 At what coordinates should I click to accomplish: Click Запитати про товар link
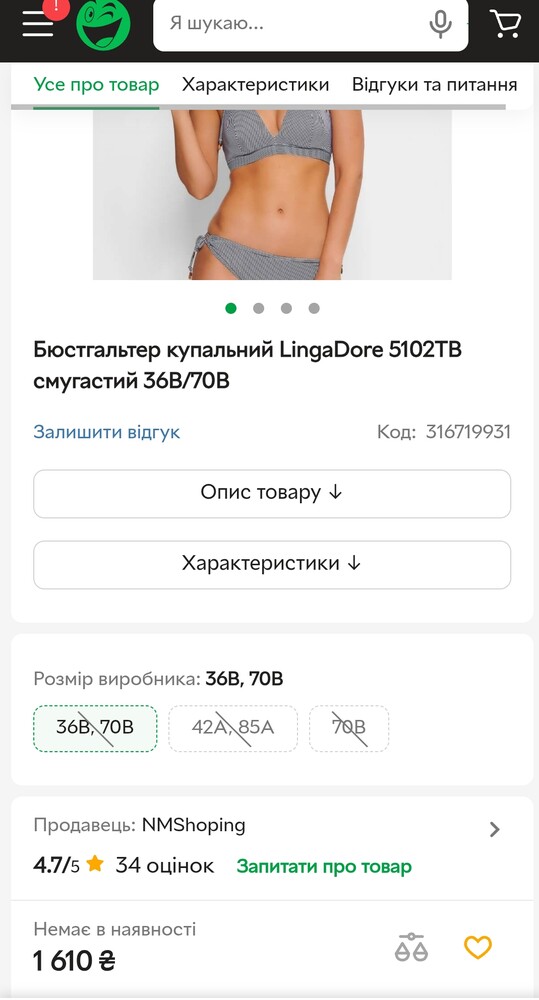[324, 866]
